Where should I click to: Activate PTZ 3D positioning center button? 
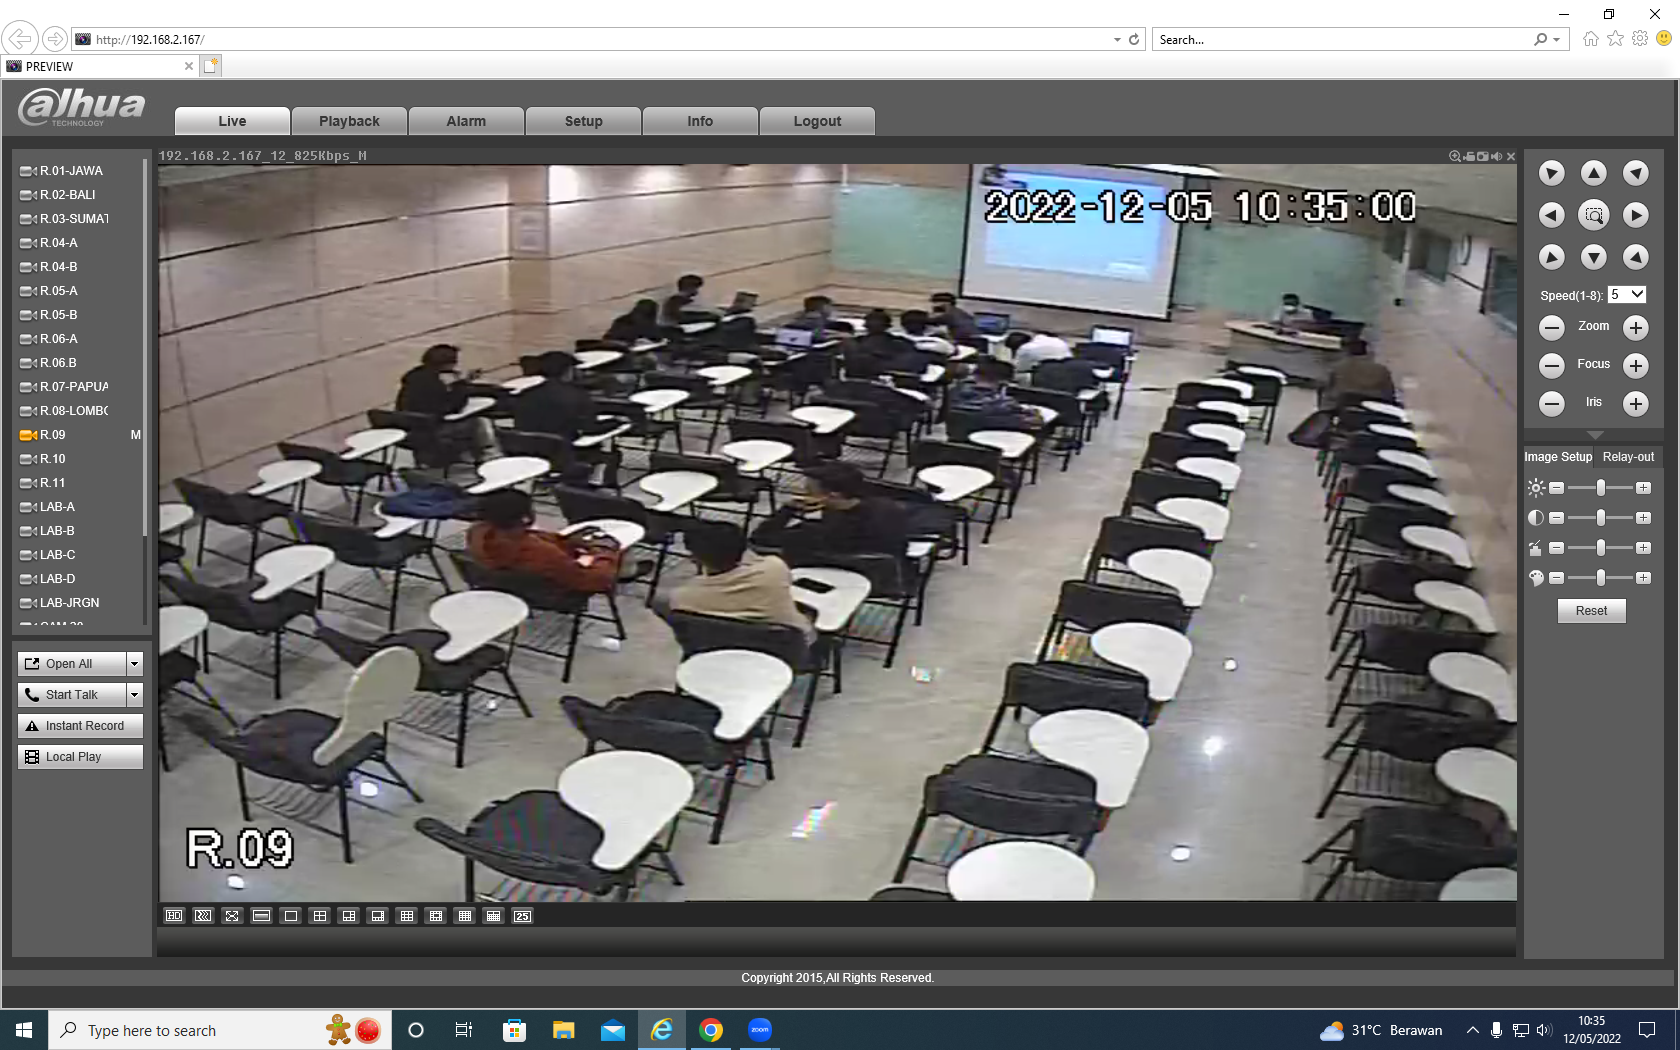tap(1594, 215)
